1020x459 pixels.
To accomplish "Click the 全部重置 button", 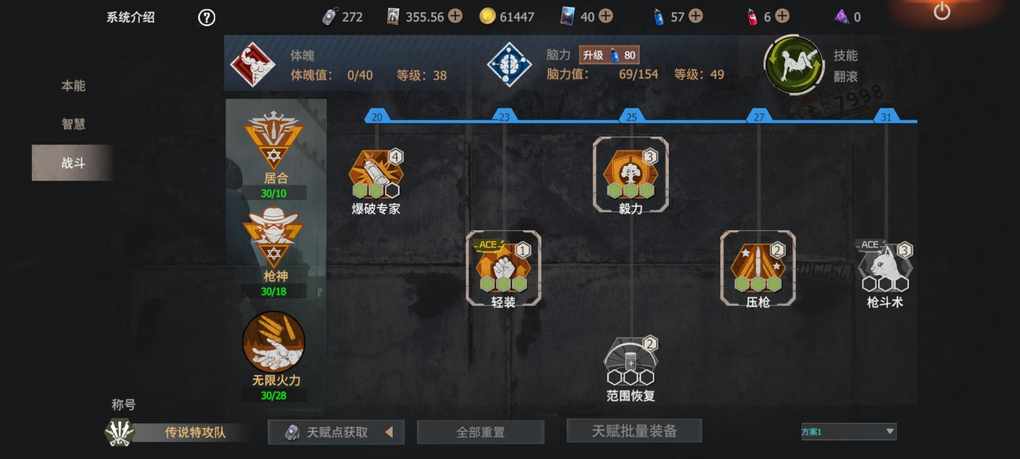I will [x=480, y=432].
